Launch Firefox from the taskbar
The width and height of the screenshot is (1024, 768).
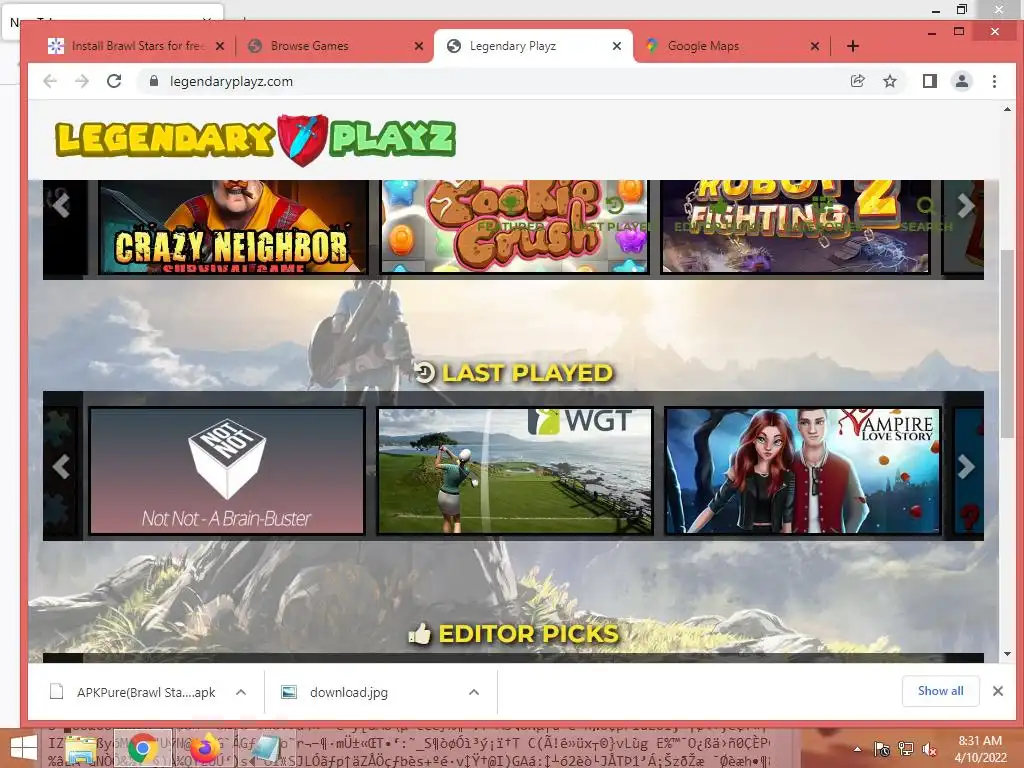pyautogui.click(x=204, y=748)
